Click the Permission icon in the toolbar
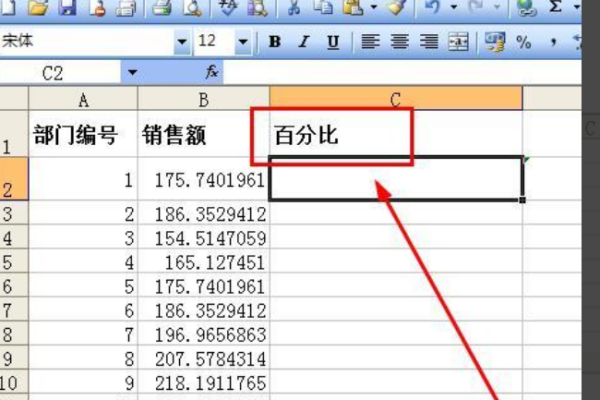The image size is (600, 400). pyautogui.click(x=97, y=7)
